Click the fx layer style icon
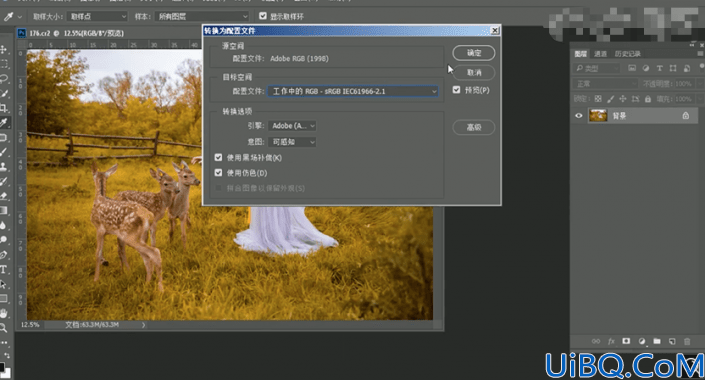This screenshot has height=380, width=705. tap(611, 341)
